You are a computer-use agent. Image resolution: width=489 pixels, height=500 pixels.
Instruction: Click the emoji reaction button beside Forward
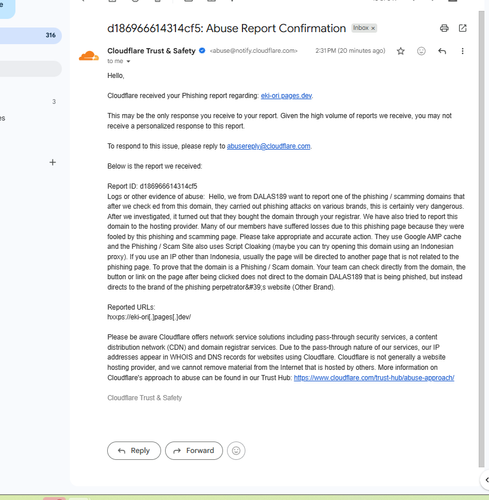(236, 451)
